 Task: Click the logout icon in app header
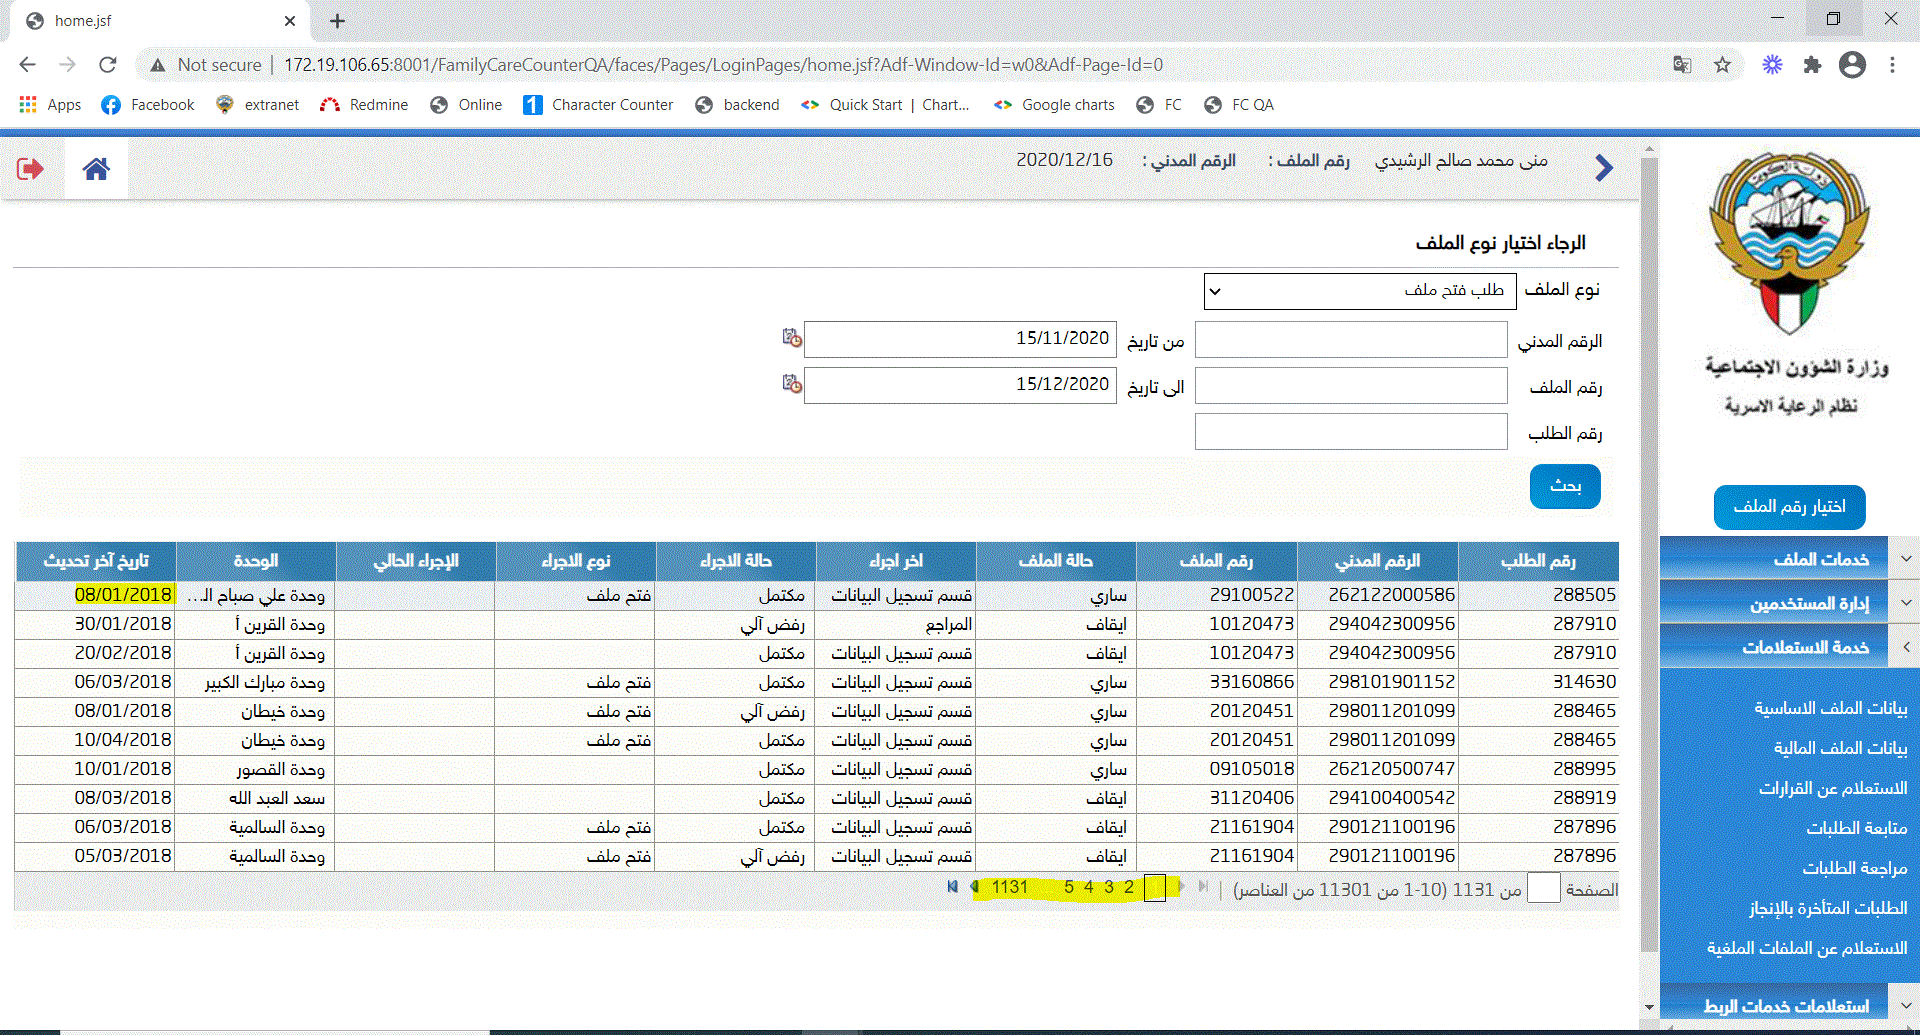pyautogui.click(x=30, y=169)
